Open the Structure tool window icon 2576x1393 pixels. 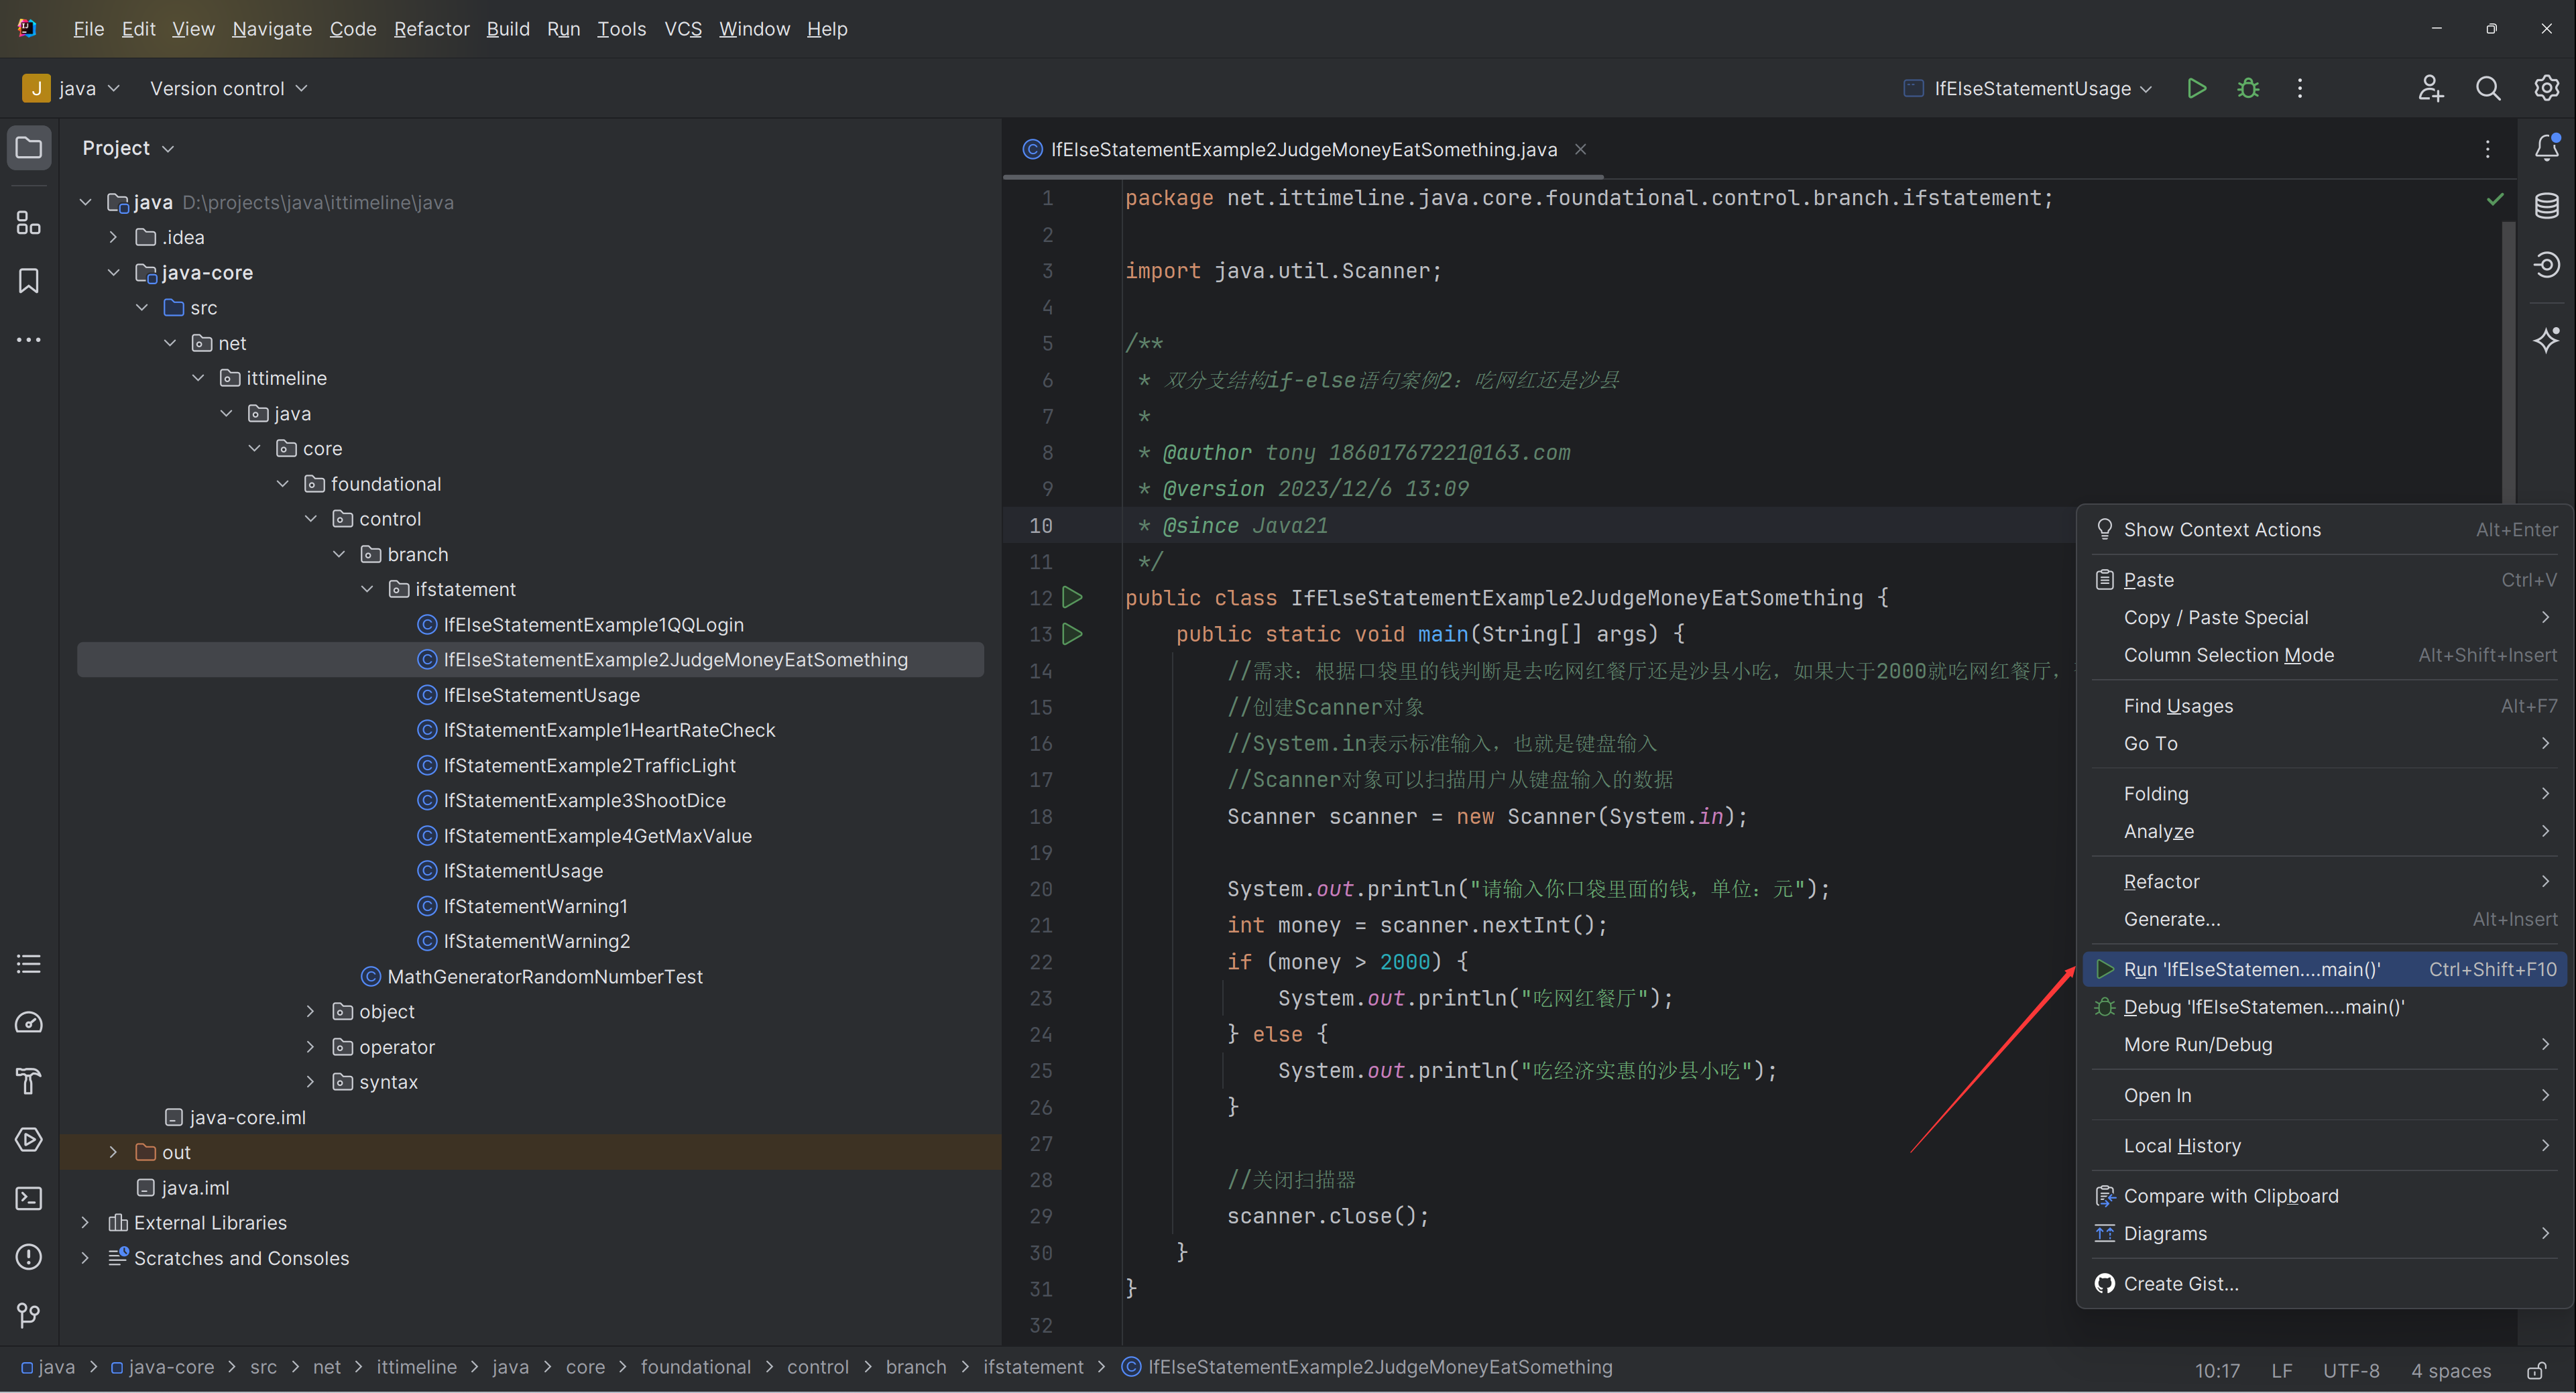tap(29, 223)
